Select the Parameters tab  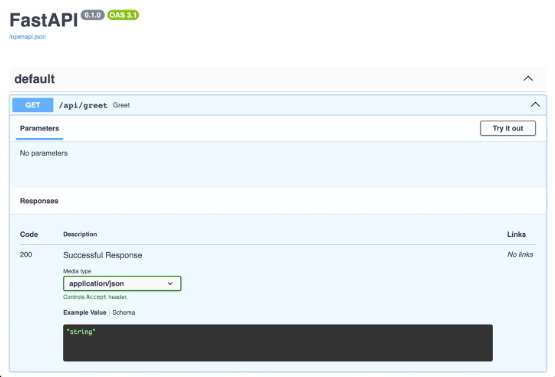[x=39, y=128]
